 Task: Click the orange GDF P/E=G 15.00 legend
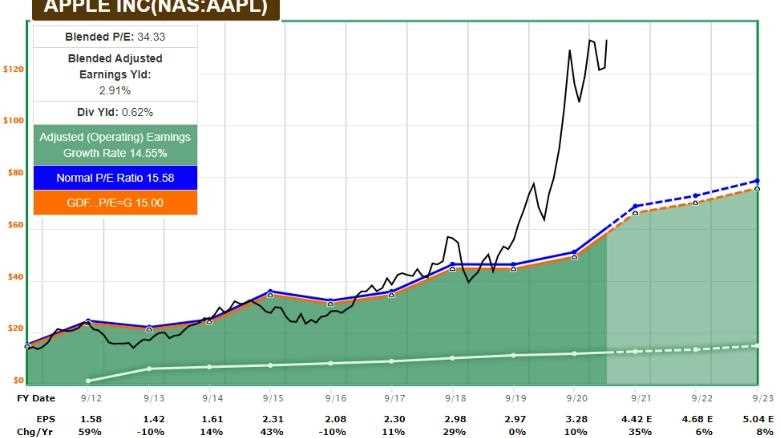115,203
